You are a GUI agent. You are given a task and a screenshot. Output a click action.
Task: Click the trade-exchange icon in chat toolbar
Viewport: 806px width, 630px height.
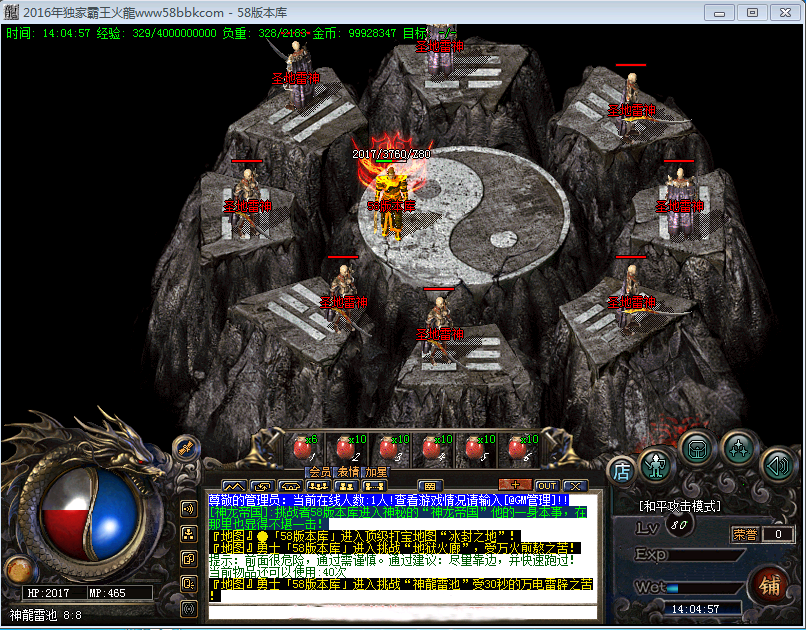pyautogui.click(x=262, y=486)
